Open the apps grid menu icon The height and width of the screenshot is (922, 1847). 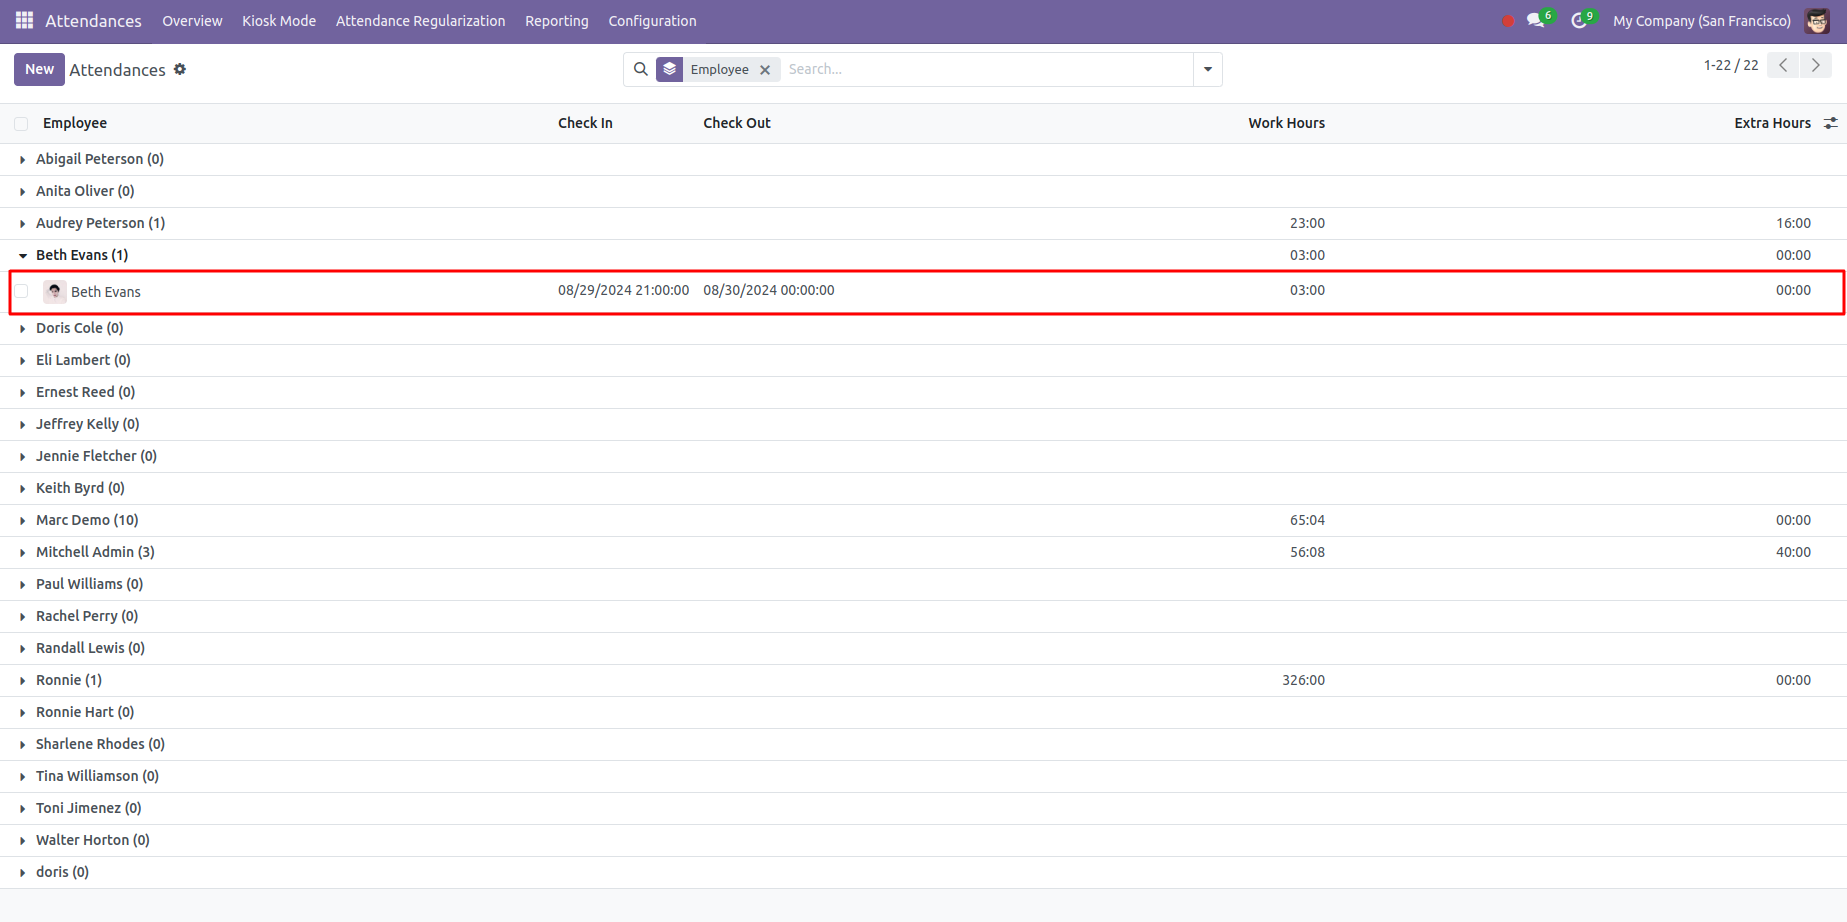24,20
